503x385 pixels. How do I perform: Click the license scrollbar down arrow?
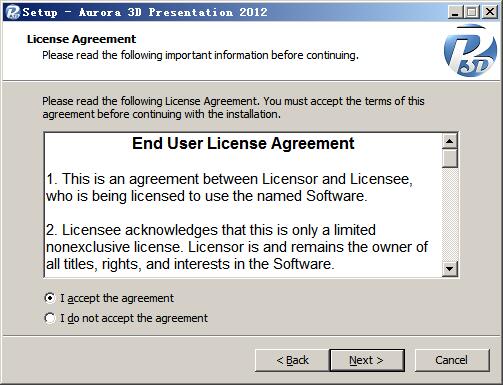[450, 268]
